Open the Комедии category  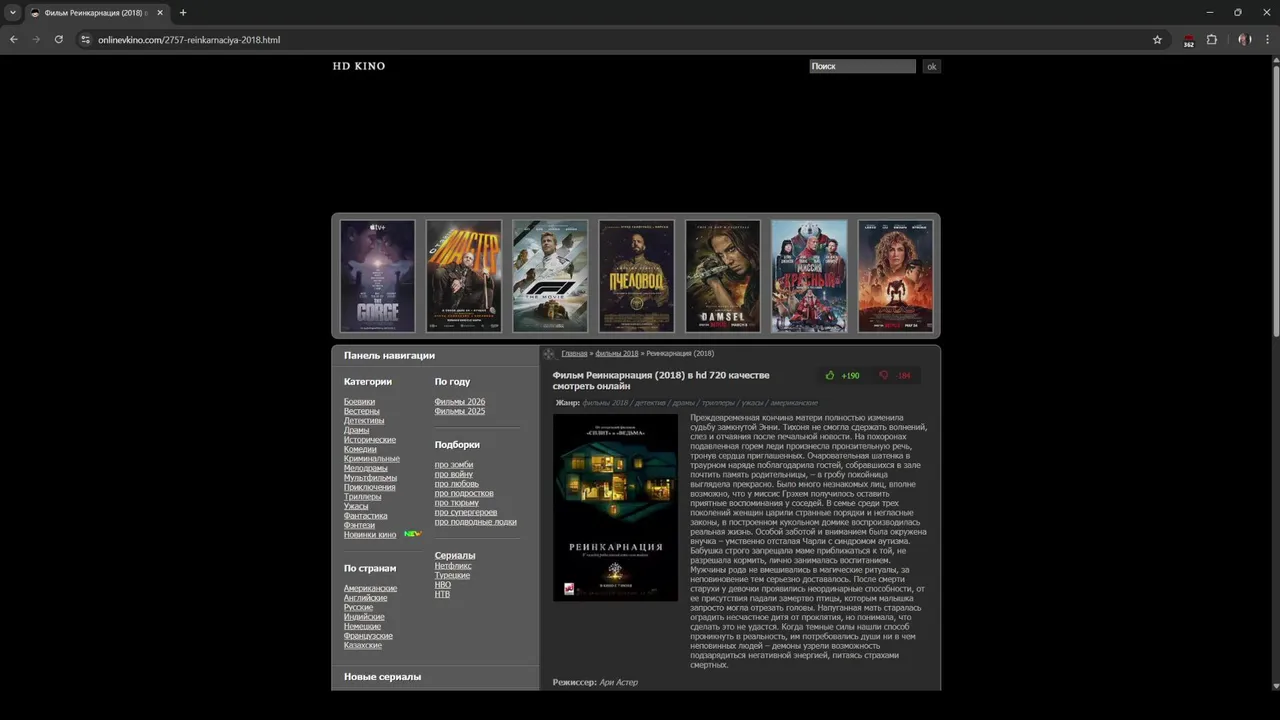point(360,449)
